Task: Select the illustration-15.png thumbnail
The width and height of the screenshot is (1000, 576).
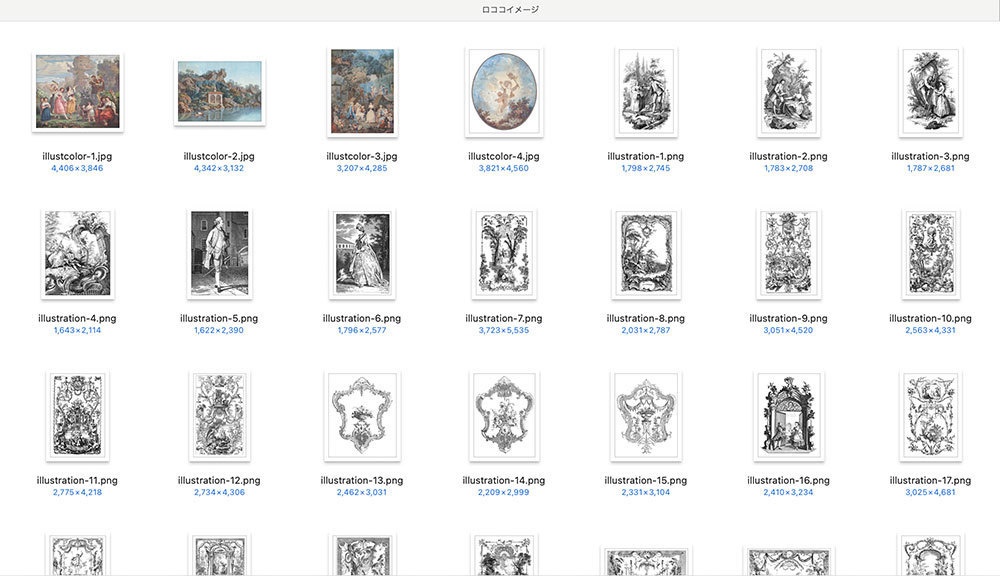Action: tap(646, 416)
